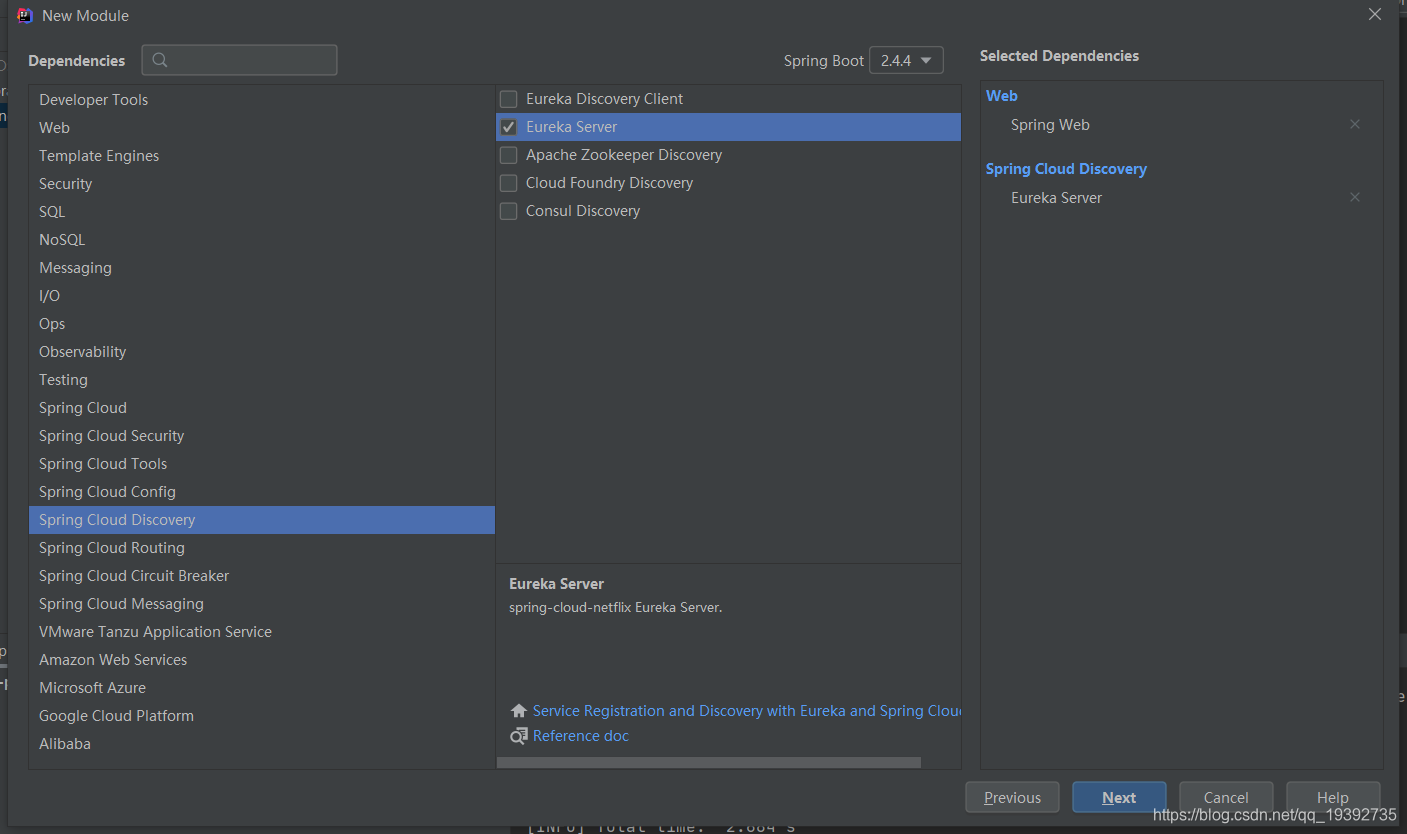Close the New Module dialog

pos(1375,15)
